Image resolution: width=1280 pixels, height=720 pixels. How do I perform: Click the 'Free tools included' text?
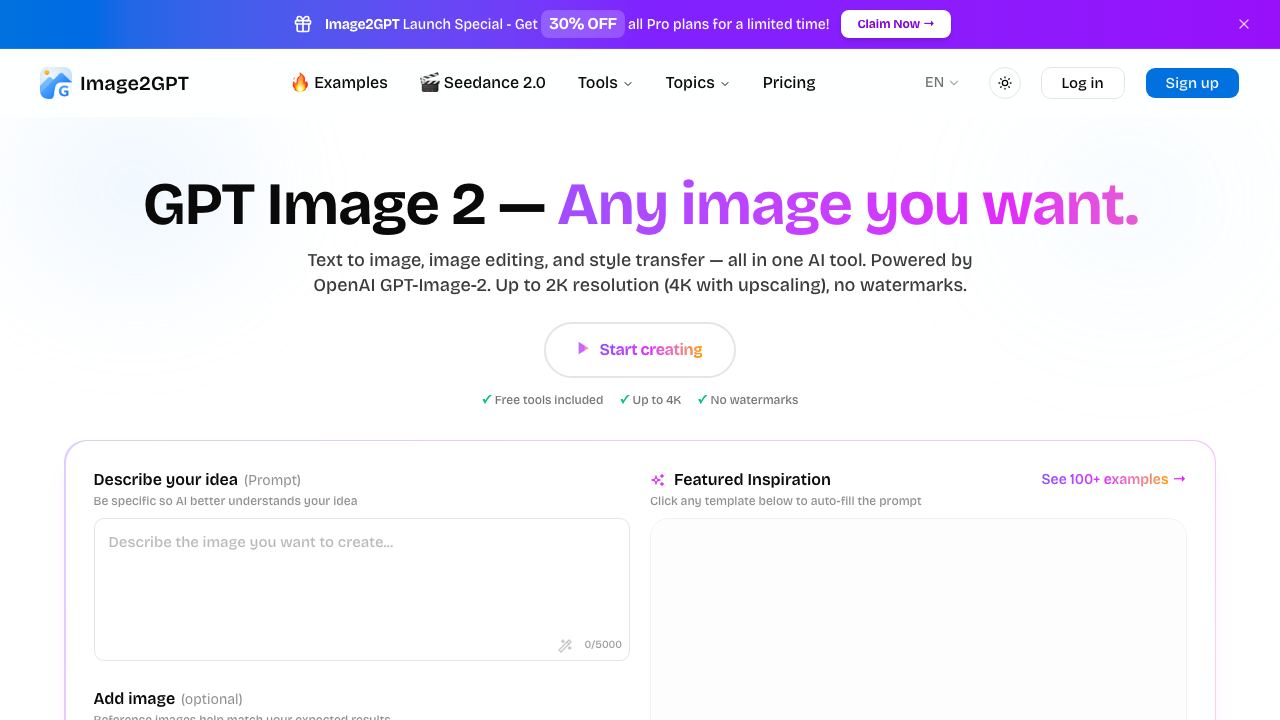click(x=548, y=400)
